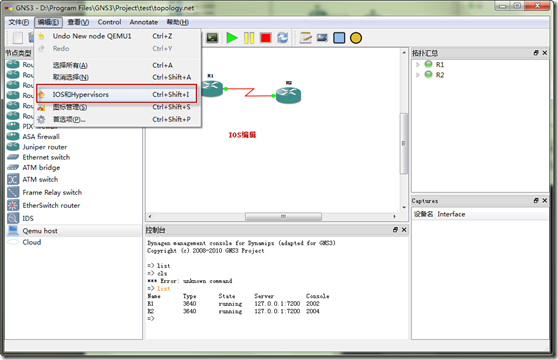Click the R2 router on the canvas
The height and width of the screenshot is (360, 558).
point(288,95)
